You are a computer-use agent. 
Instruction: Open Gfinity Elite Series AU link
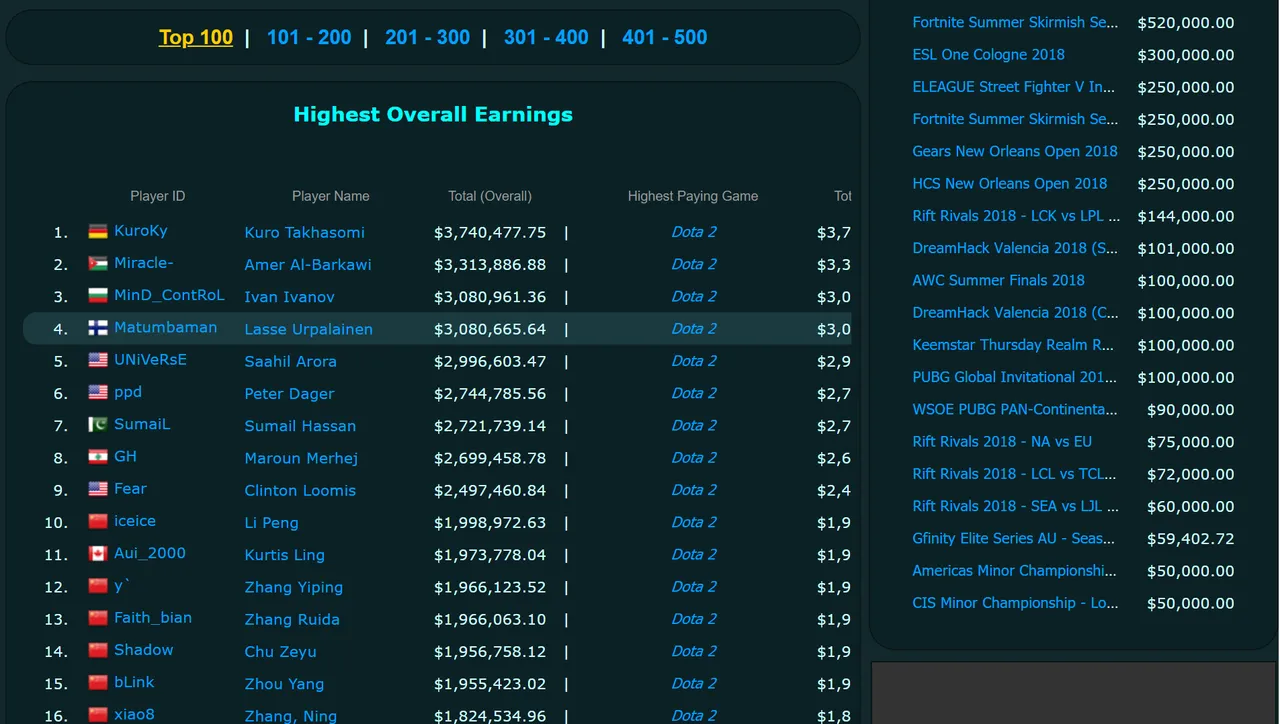tap(1013, 538)
